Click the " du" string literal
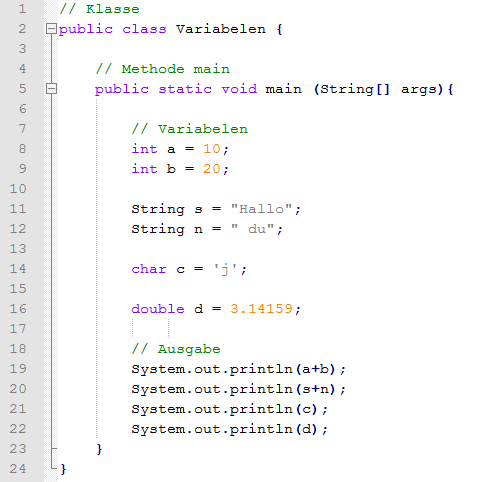The width and height of the screenshot is (486, 482). 252,229
